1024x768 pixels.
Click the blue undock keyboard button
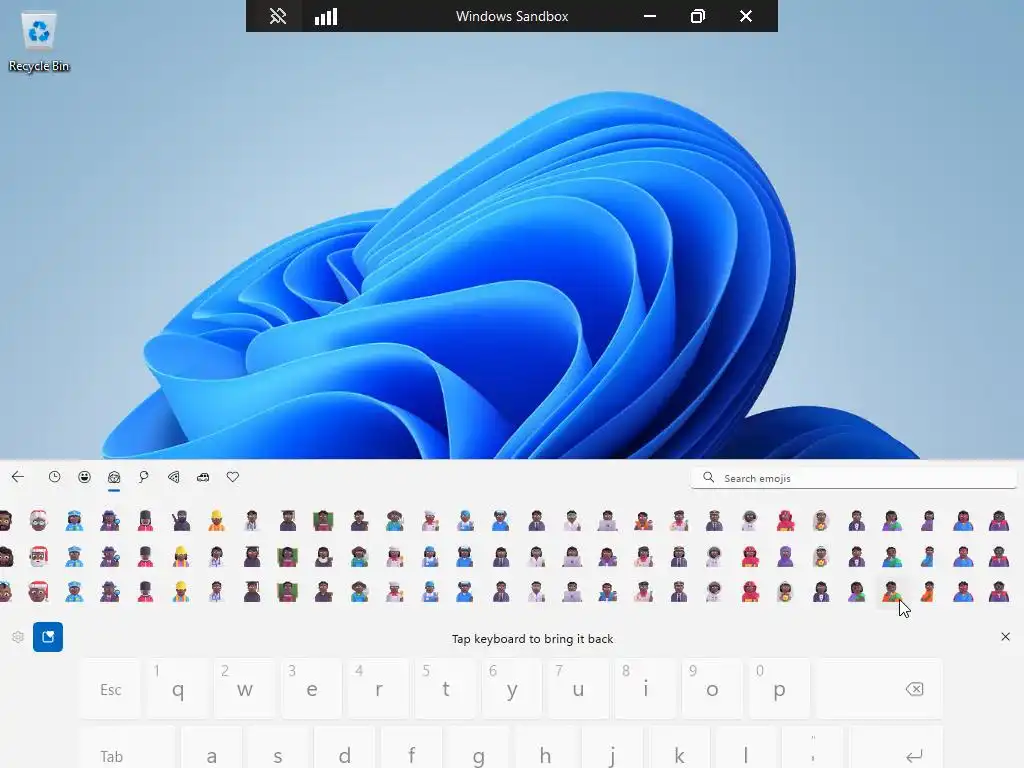(48, 637)
